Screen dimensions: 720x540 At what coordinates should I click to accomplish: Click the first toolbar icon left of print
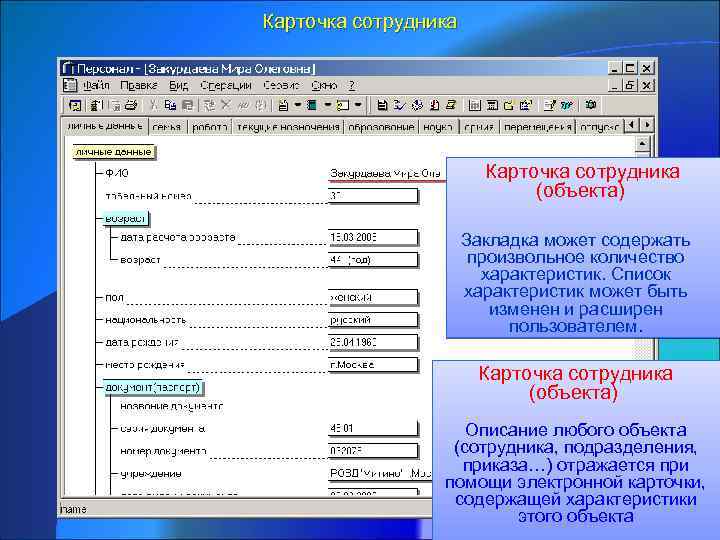(116, 106)
